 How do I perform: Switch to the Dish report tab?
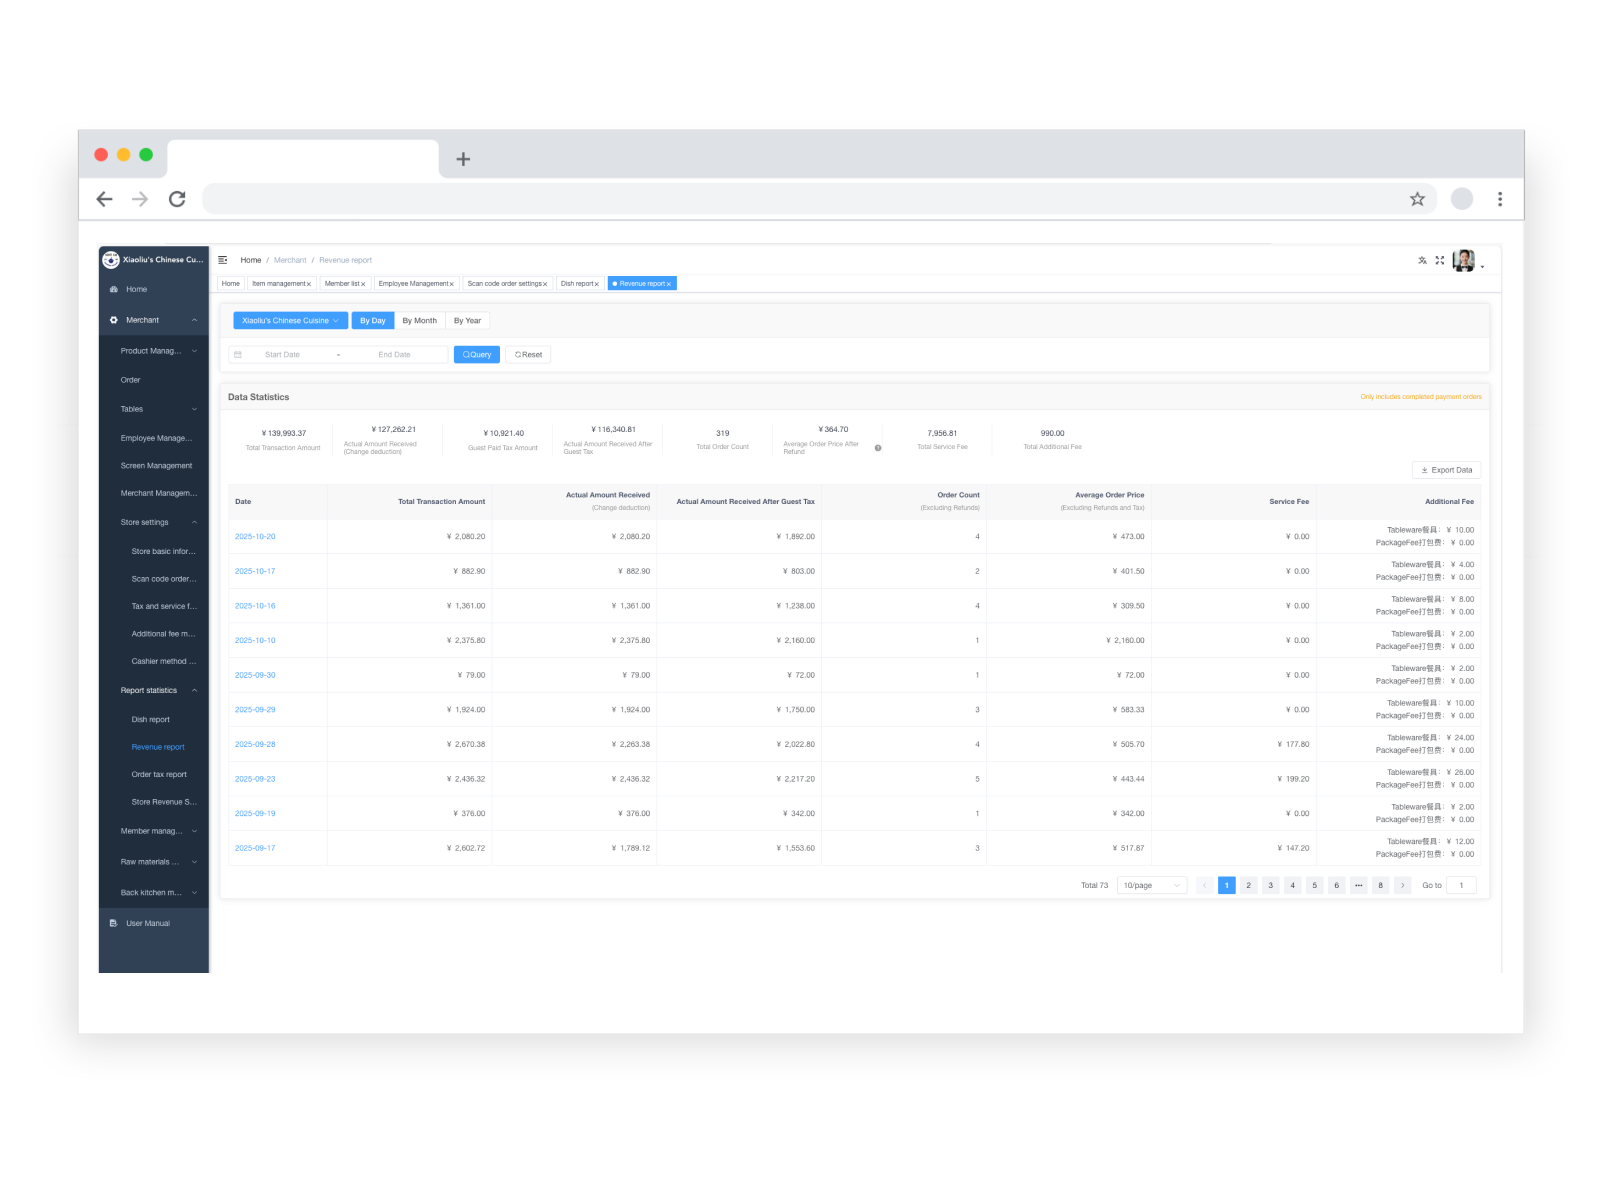[x=576, y=283]
